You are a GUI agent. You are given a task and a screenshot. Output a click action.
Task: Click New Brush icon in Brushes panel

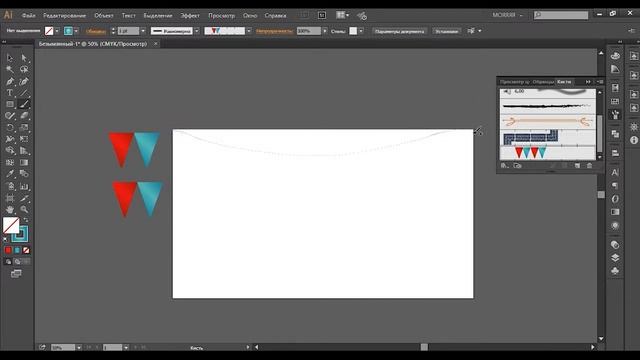point(577,166)
